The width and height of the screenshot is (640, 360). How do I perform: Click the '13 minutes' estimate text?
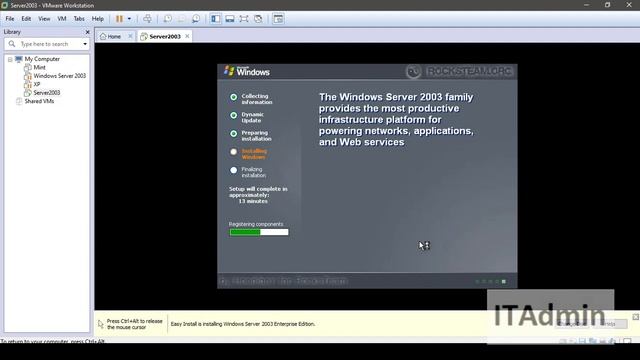point(253,201)
